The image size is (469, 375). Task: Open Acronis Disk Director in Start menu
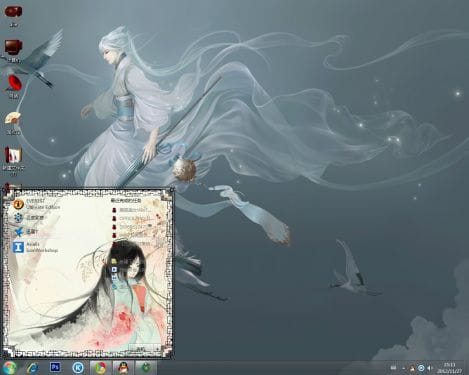35,247
